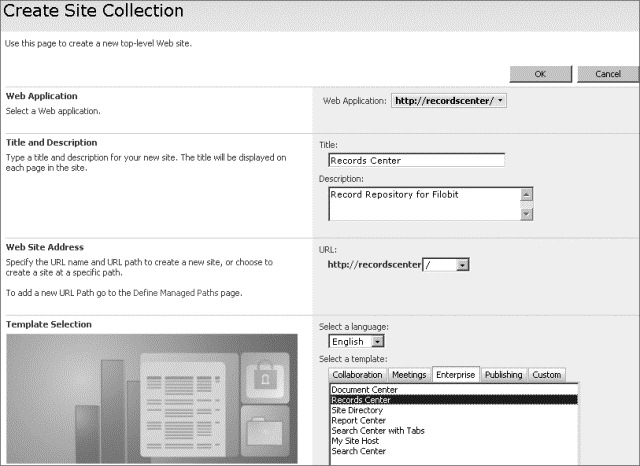Image resolution: width=640 pixels, height=466 pixels.
Task: Switch to the Meetings template tab
Action: [409, 375]
